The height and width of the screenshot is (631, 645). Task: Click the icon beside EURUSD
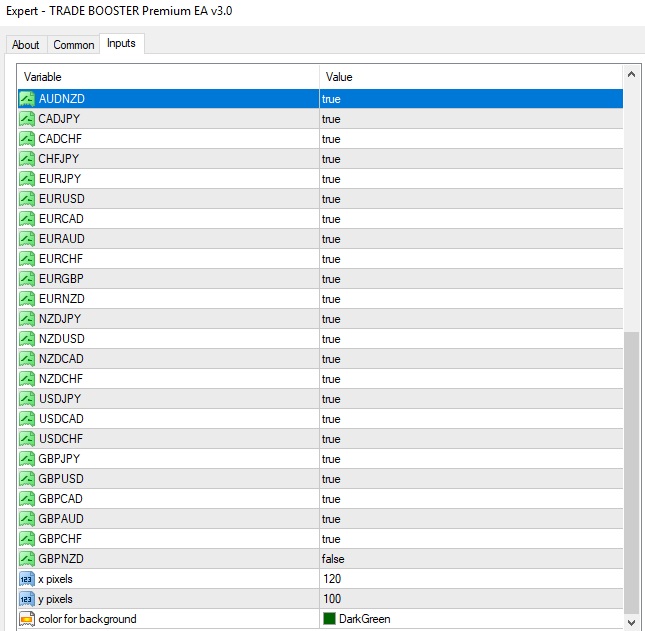pyautogui.click(x=27, y=199)
